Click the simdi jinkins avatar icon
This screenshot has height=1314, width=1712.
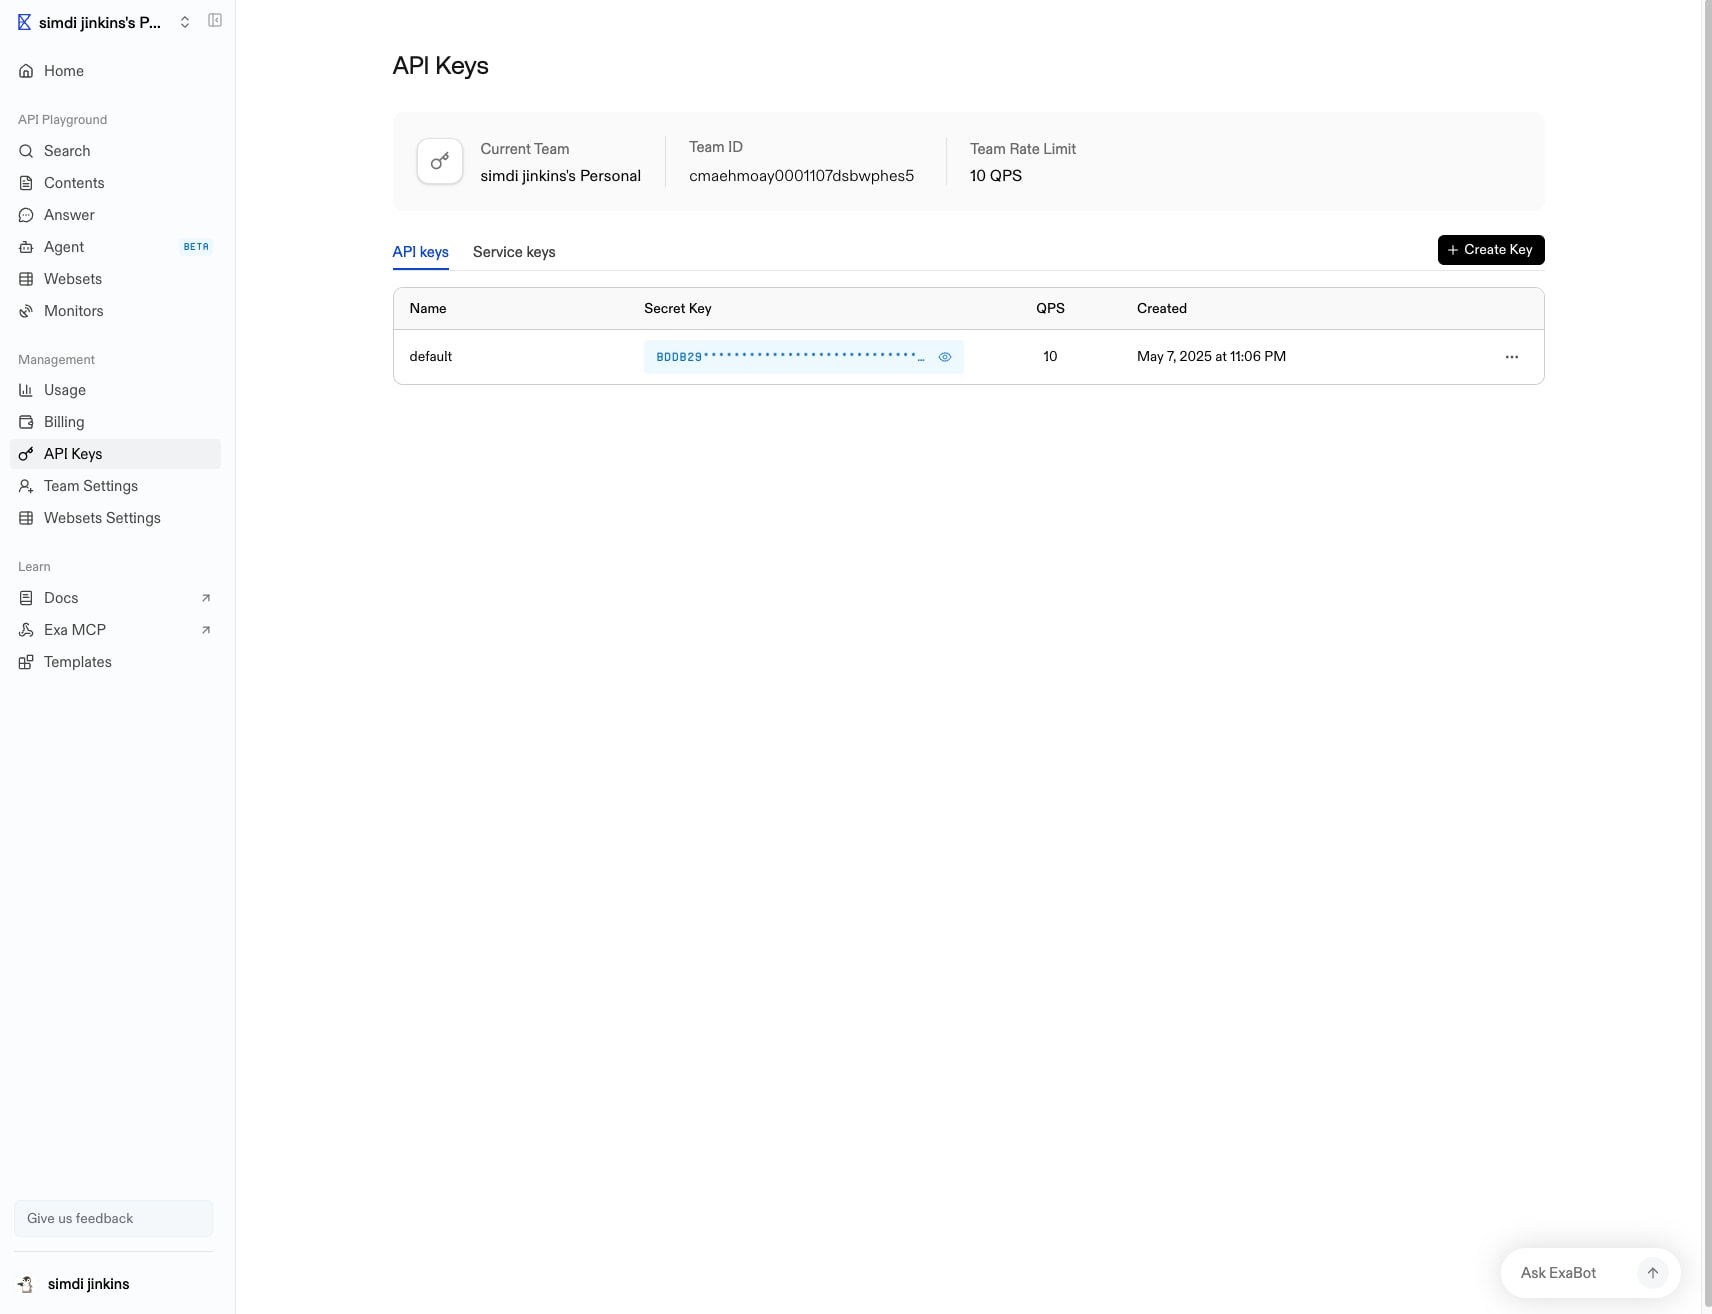click(x=26, y=1284)
